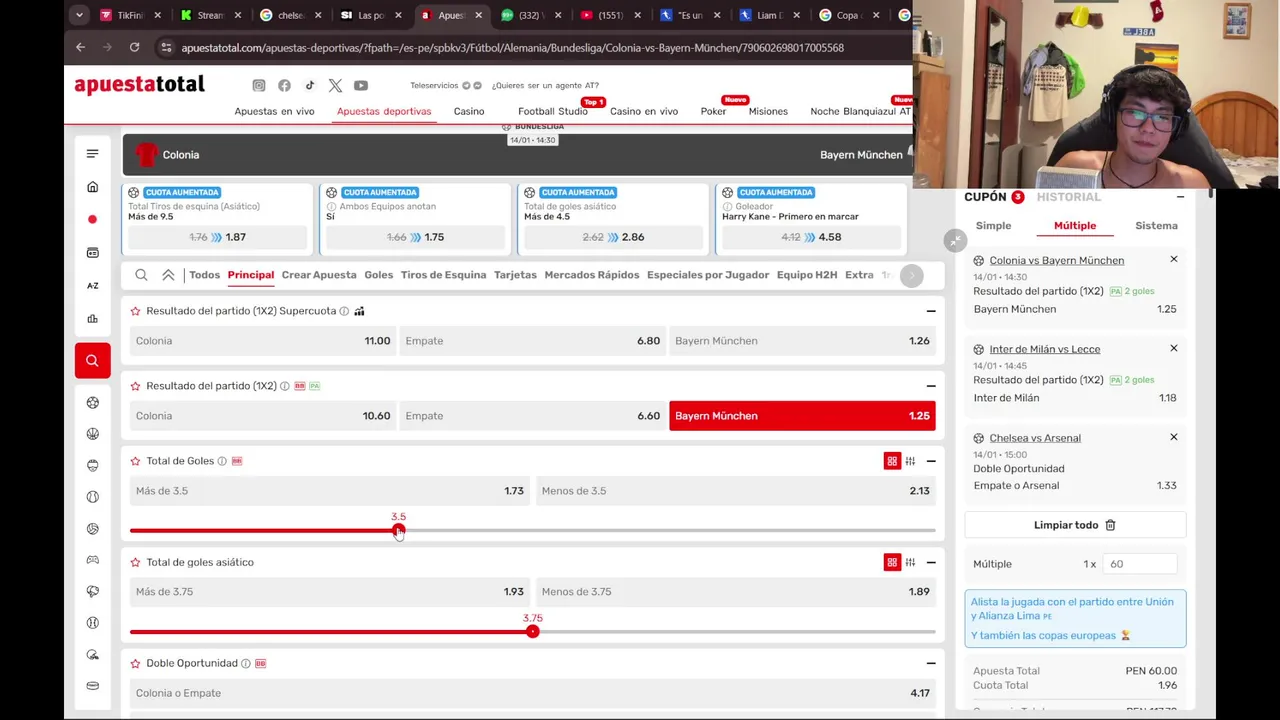
Task: Add Harry Kane Primero en marcar 4.58
Action: [811, 237]
